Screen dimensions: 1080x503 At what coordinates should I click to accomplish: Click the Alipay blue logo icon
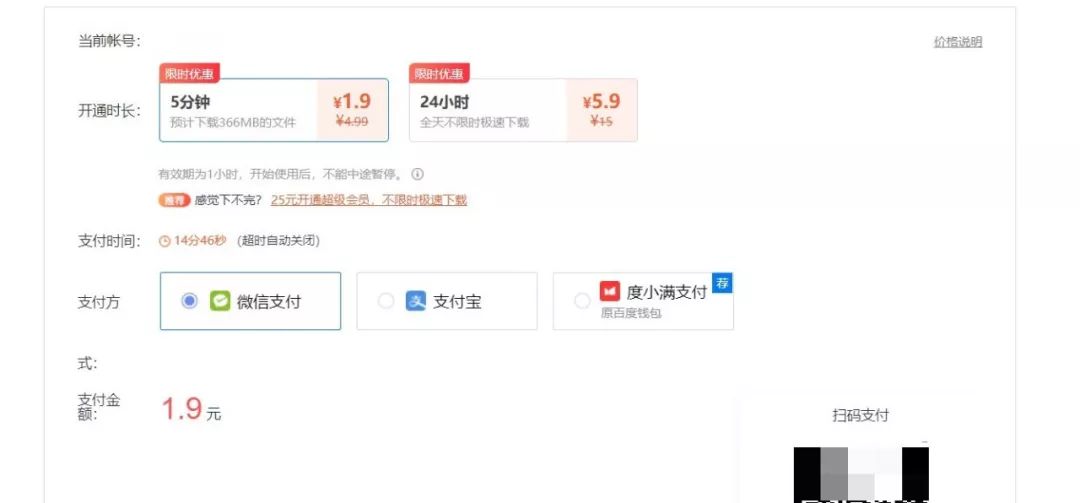pos(416,301)
